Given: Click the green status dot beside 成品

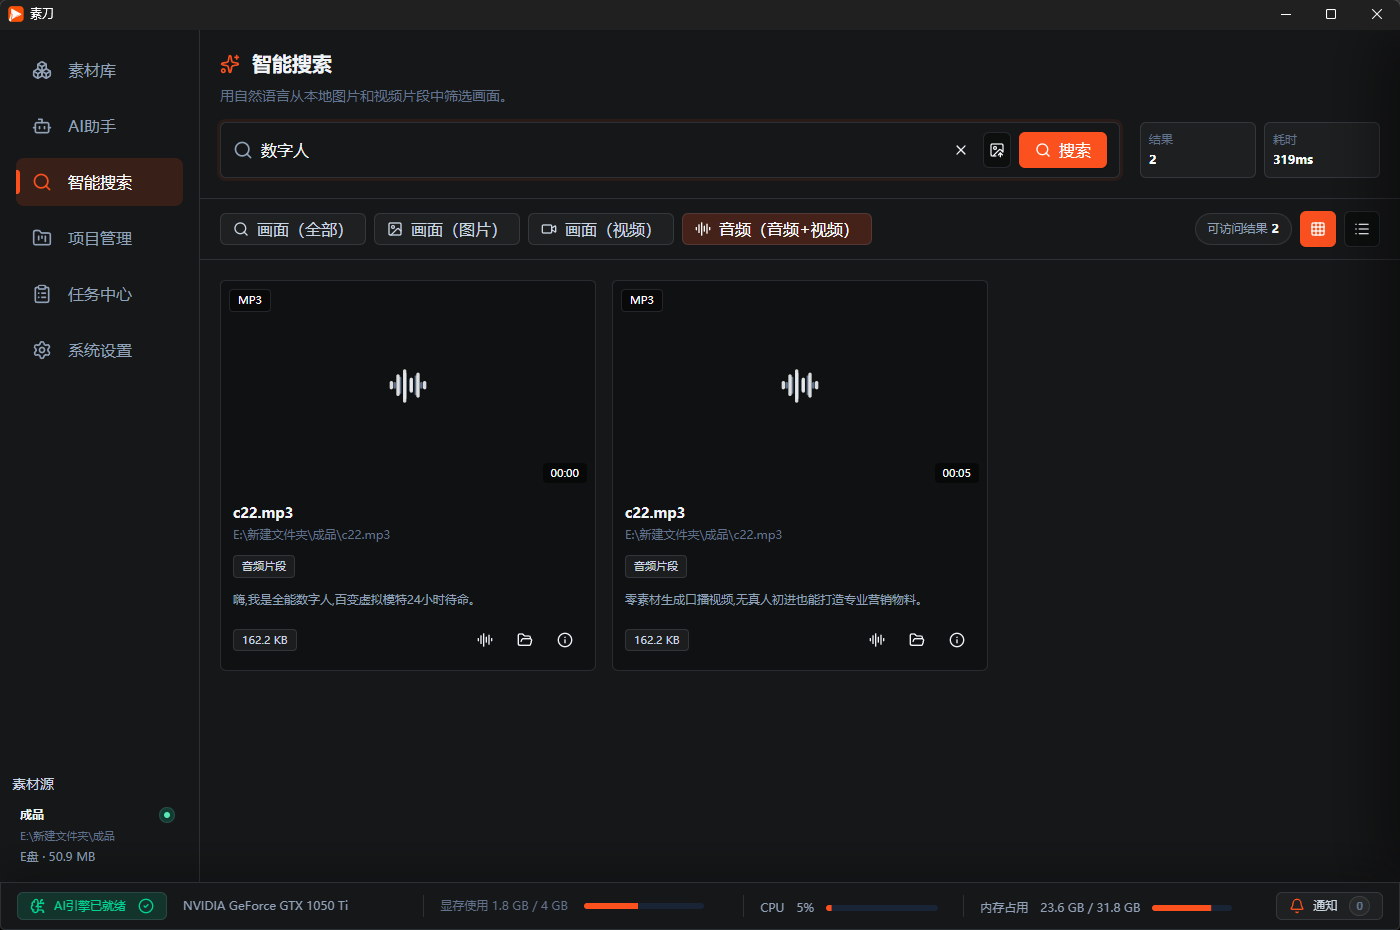Looking at the screenshot, I should pos(167,815).
